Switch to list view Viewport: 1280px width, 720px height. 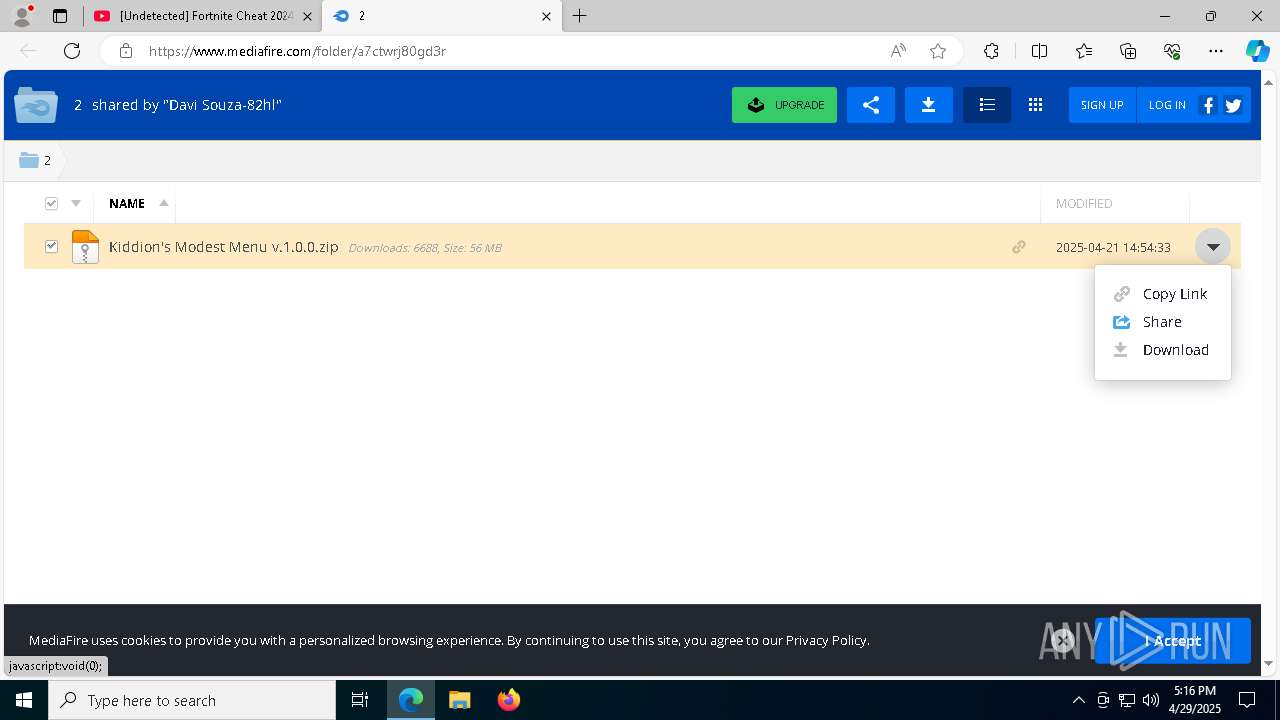click(987, 105)
